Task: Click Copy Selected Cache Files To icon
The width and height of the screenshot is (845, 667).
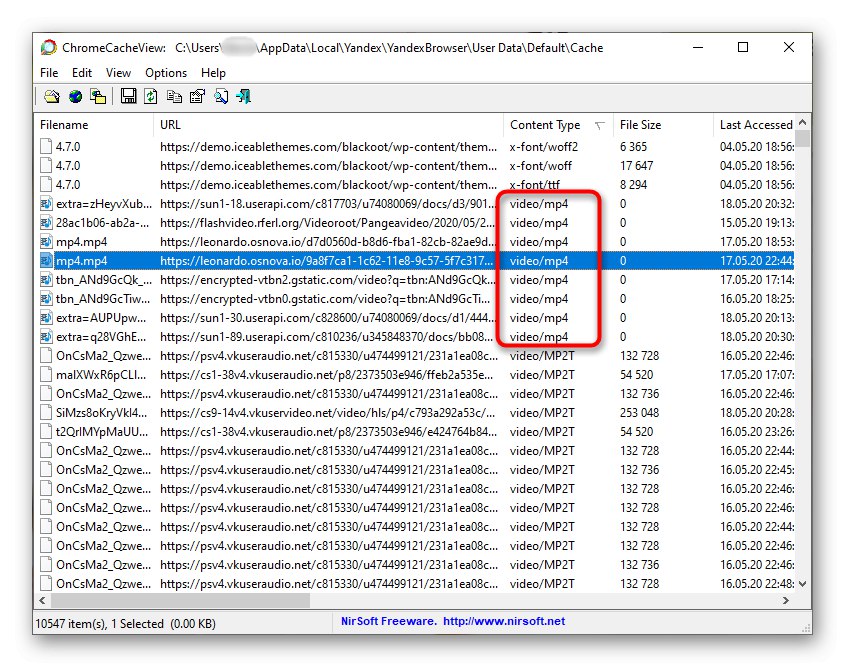Action: [98, 97]
